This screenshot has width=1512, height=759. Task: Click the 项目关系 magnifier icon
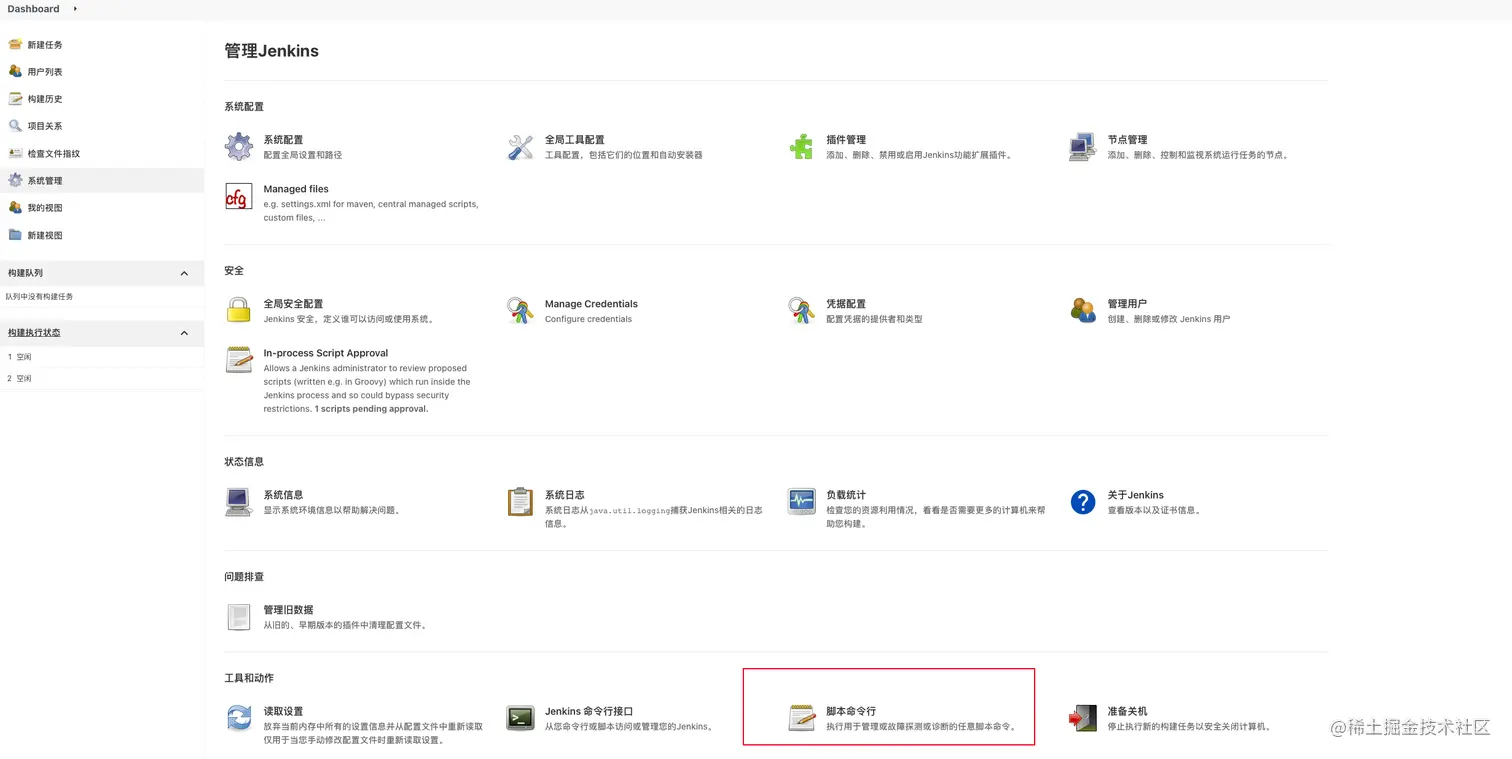click(x=15, y=125)
